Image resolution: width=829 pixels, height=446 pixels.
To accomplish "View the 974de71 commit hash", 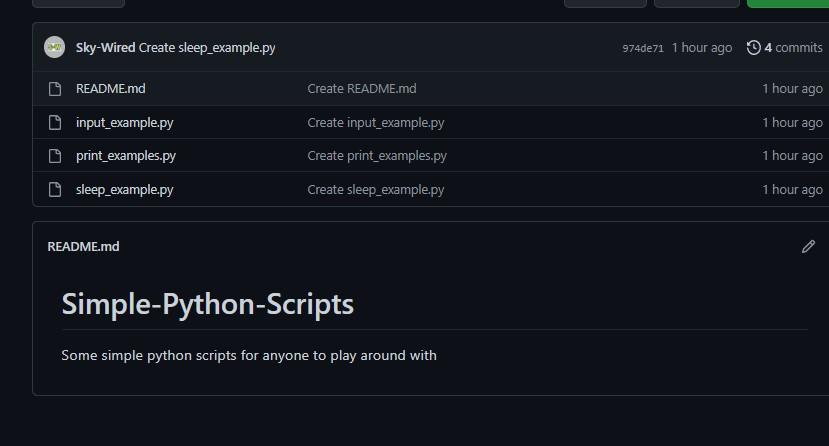I will pos(642,48).
